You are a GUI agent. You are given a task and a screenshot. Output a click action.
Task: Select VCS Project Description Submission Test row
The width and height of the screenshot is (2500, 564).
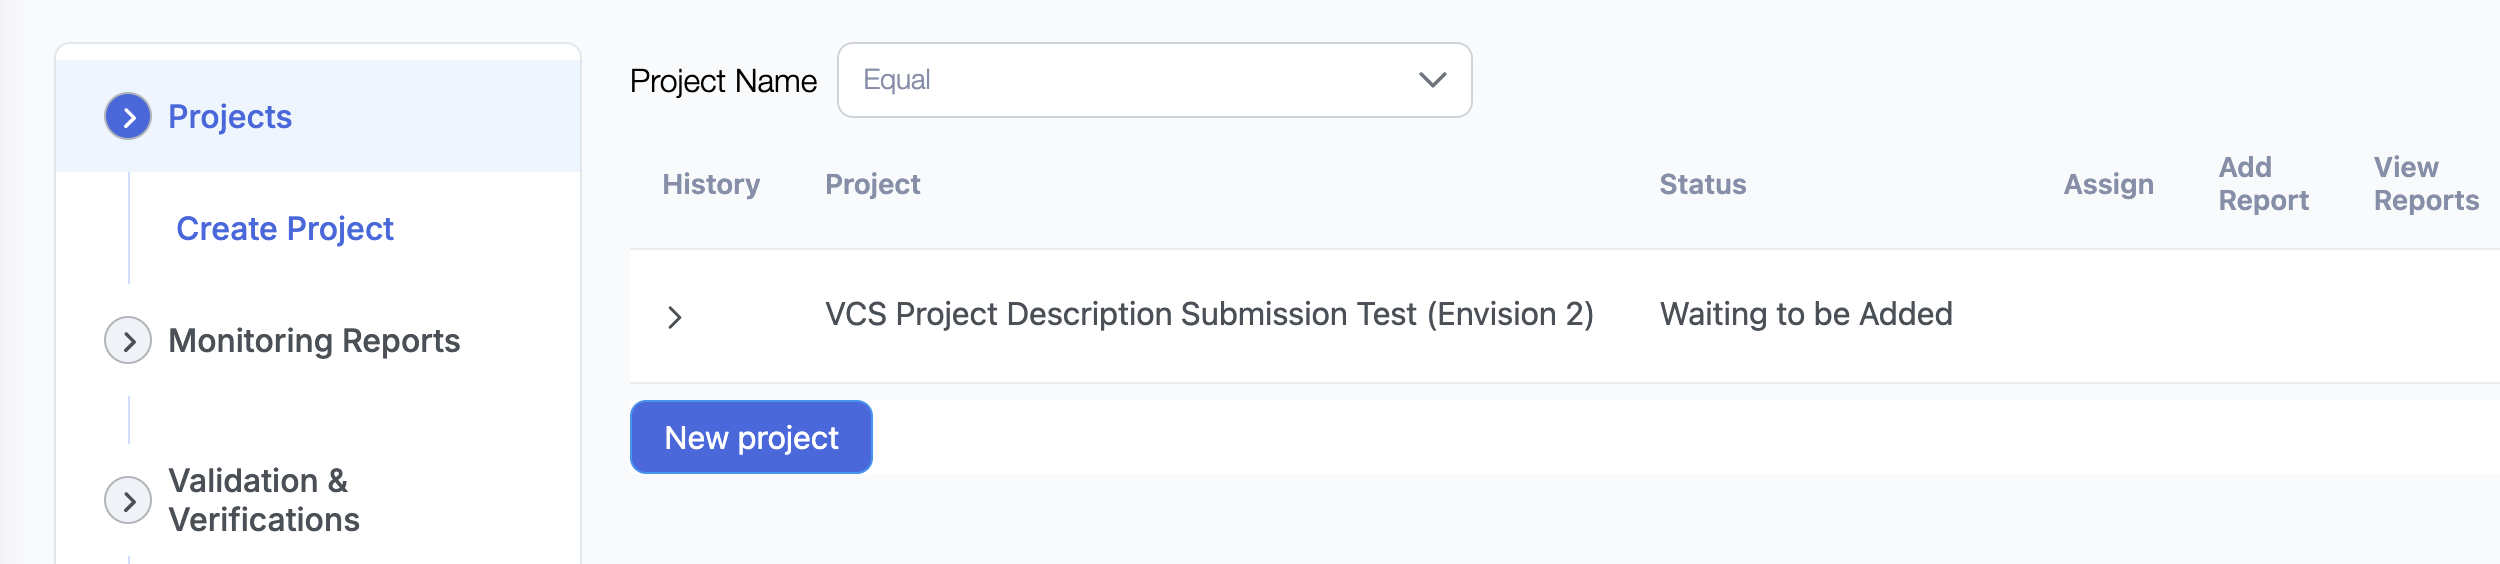tap(1208, 314)
